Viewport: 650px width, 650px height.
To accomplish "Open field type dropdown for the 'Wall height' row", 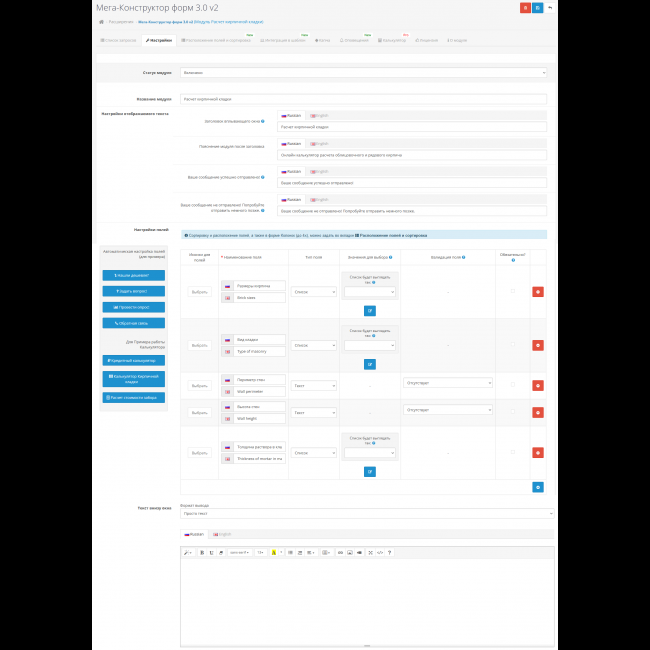I will [x=313, y=412].
